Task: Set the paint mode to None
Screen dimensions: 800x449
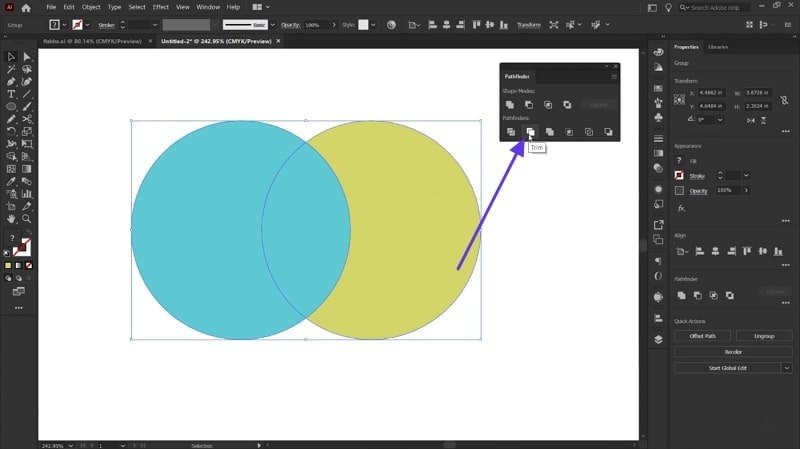Action: tap(29, 265)
